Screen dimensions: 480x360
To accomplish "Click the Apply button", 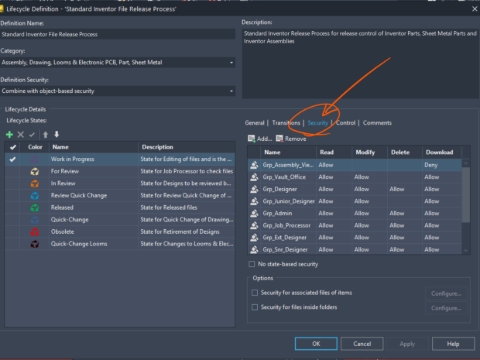I will pos(407,344).
